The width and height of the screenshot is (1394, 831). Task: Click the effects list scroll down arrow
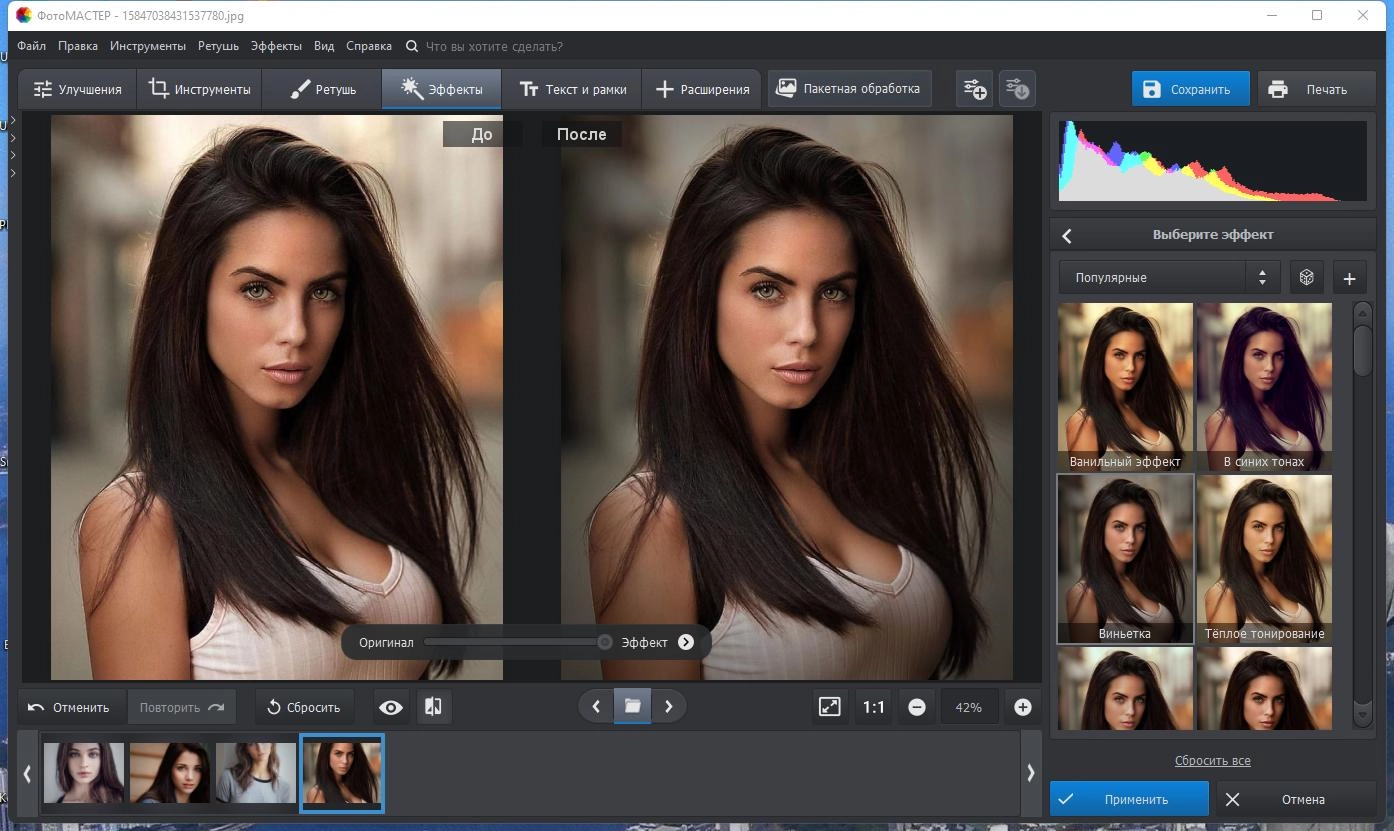pyautogui.click(x=1363, y=714)
